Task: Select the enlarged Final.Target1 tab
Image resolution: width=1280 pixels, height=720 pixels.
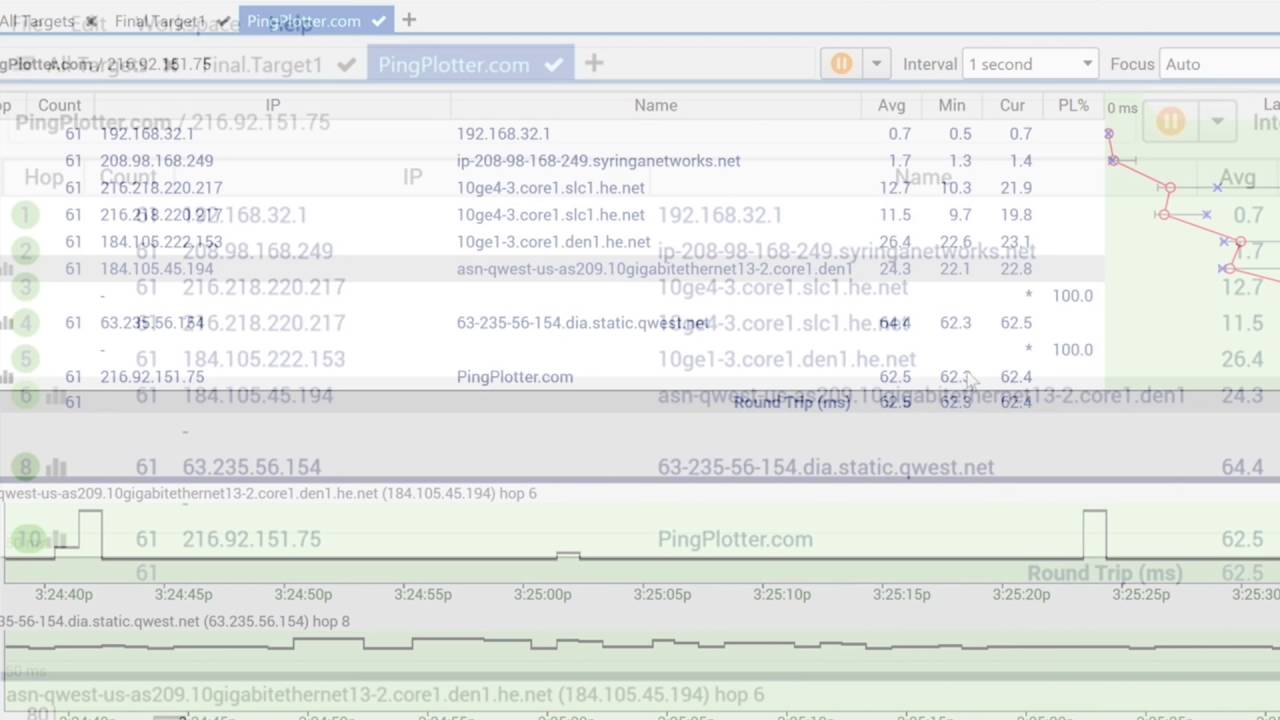Action: coord(263,65)
